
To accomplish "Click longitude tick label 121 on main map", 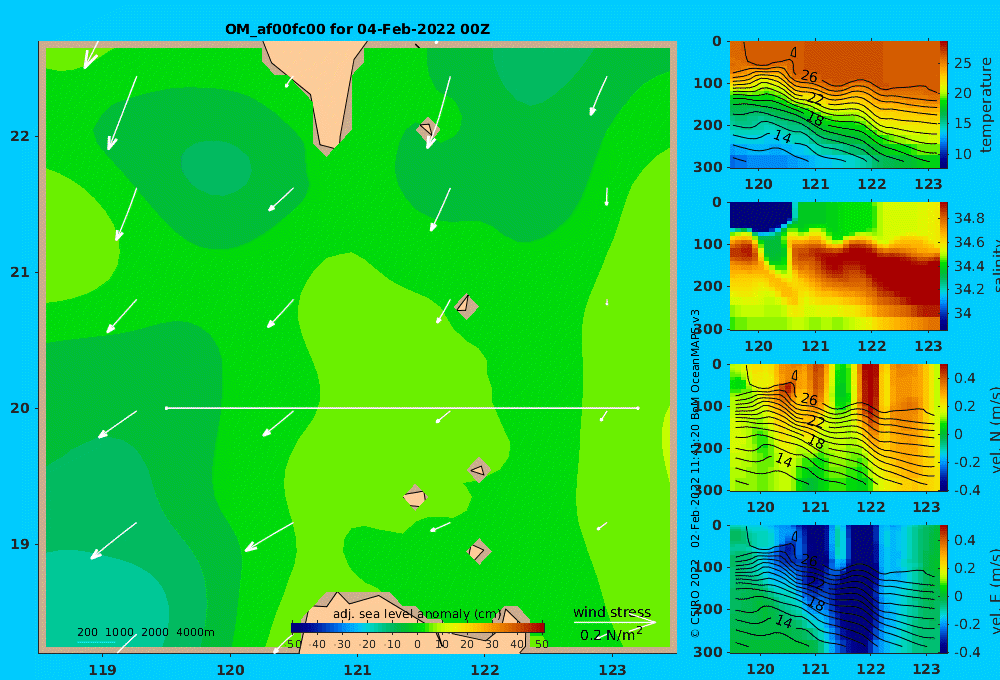I will tap(358, 670).
